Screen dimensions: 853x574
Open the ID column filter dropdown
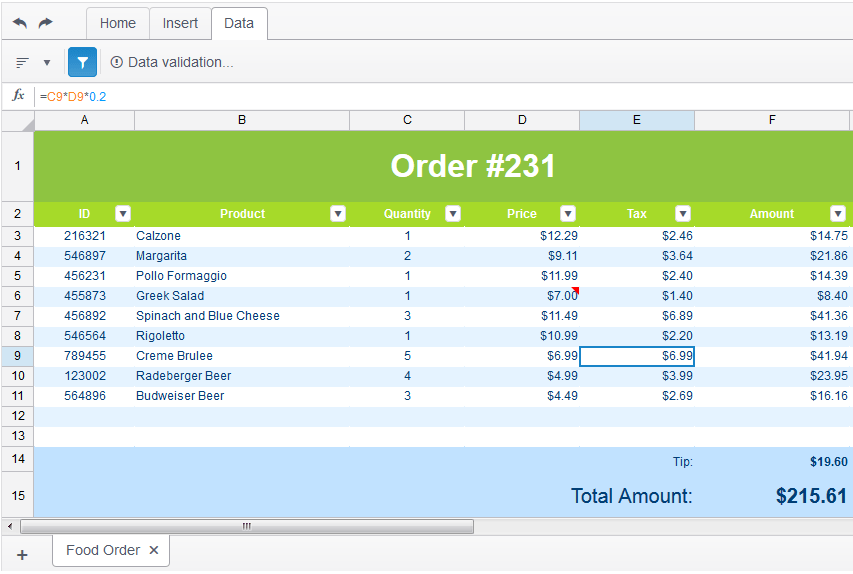point(123,214)
